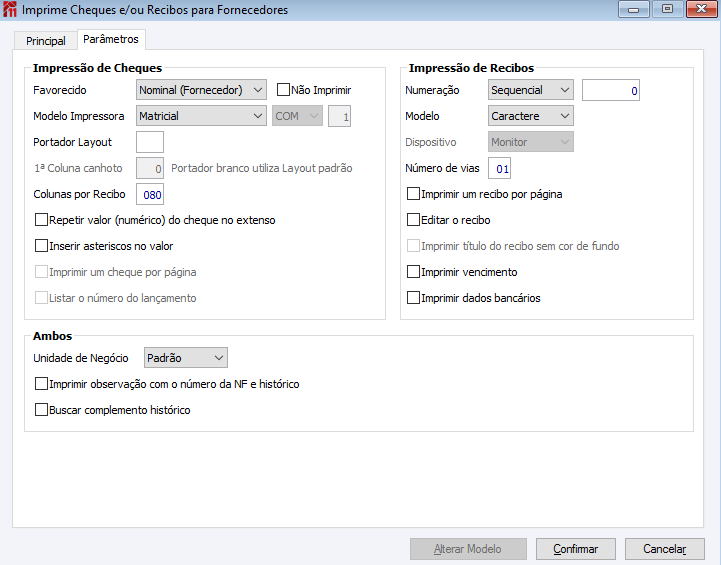This screenshot has height=565, width=721.
Task: Open the Numeração dropdown
Action: point(531,90)
